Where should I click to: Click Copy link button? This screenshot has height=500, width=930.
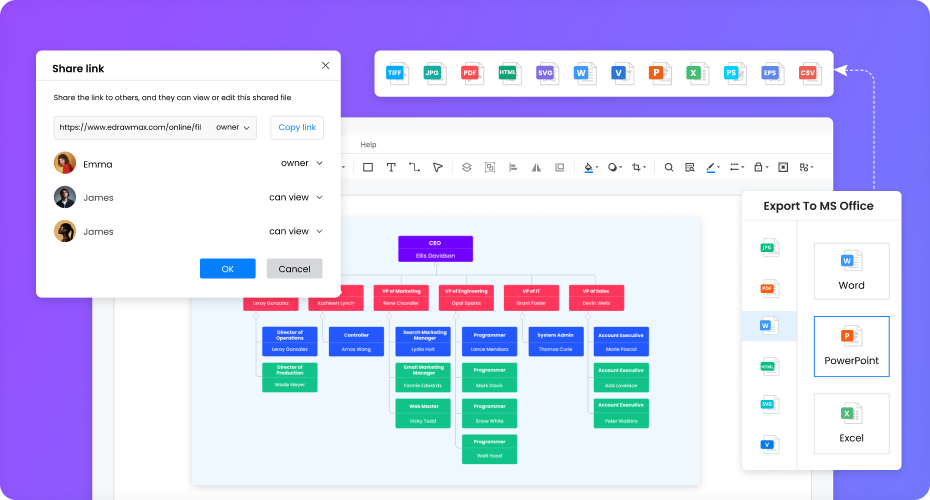tap(297, 128)
